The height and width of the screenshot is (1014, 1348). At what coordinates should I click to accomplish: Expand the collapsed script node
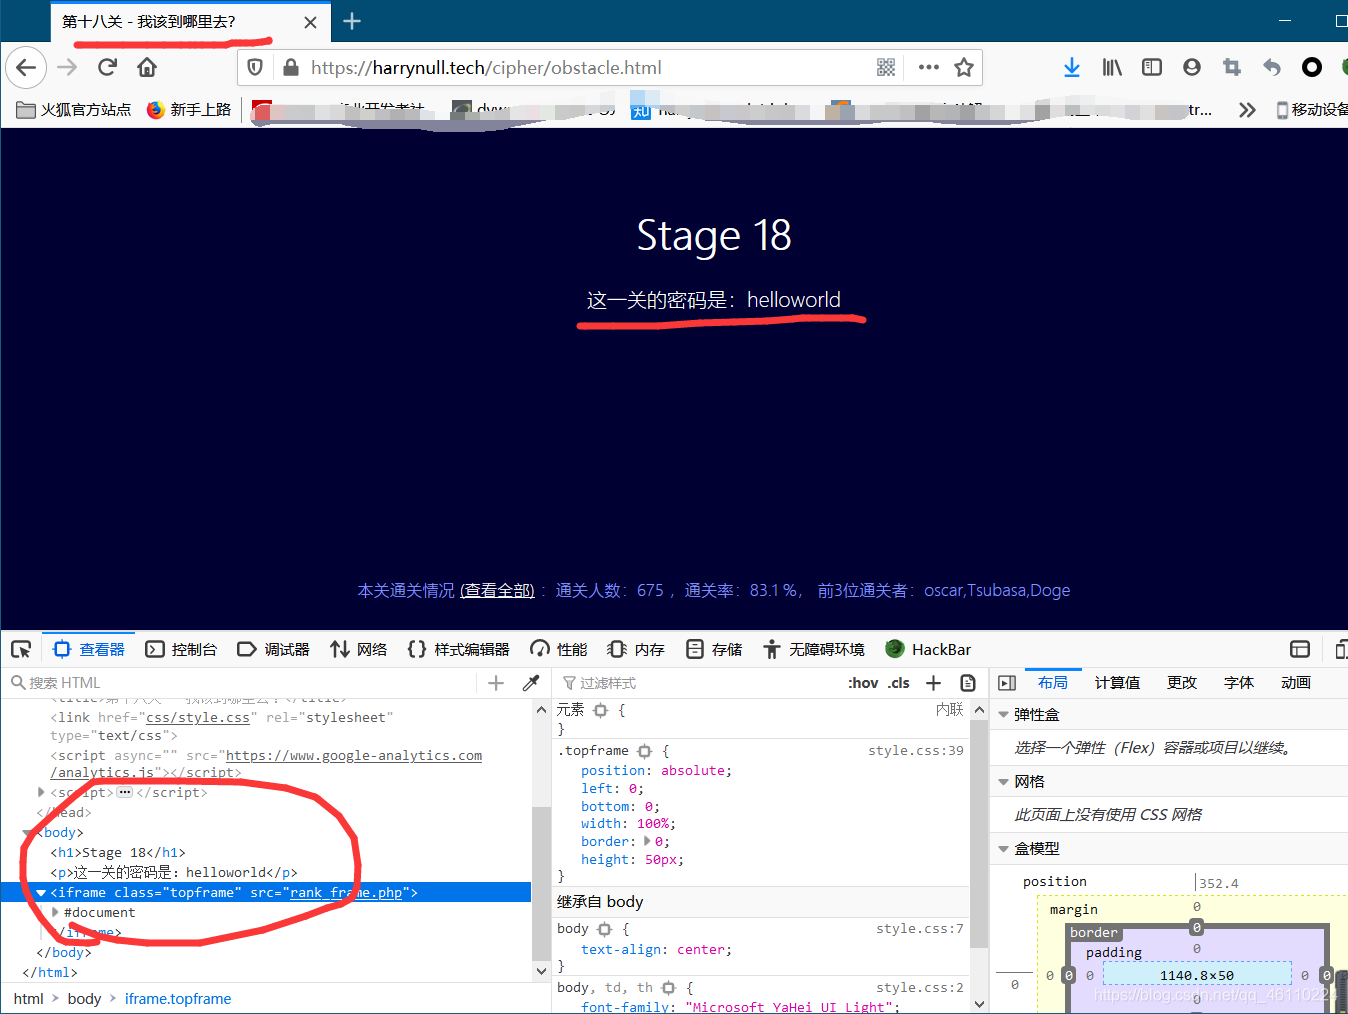tap(41, 792)
